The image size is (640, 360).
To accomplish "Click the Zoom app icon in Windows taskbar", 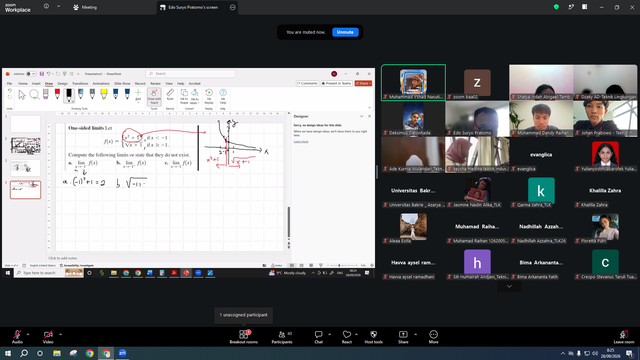I will (x=122, y=353).
